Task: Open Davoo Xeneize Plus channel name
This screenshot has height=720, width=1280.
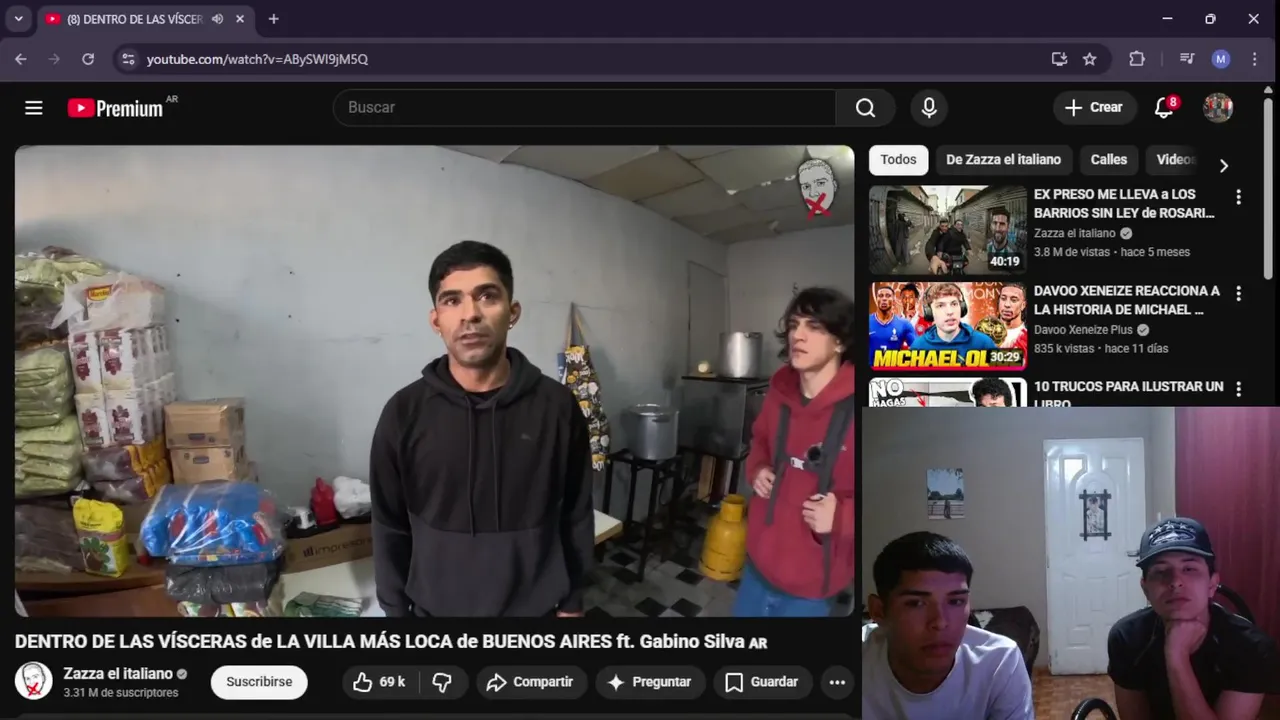Action: click(x=1083, y=330)
